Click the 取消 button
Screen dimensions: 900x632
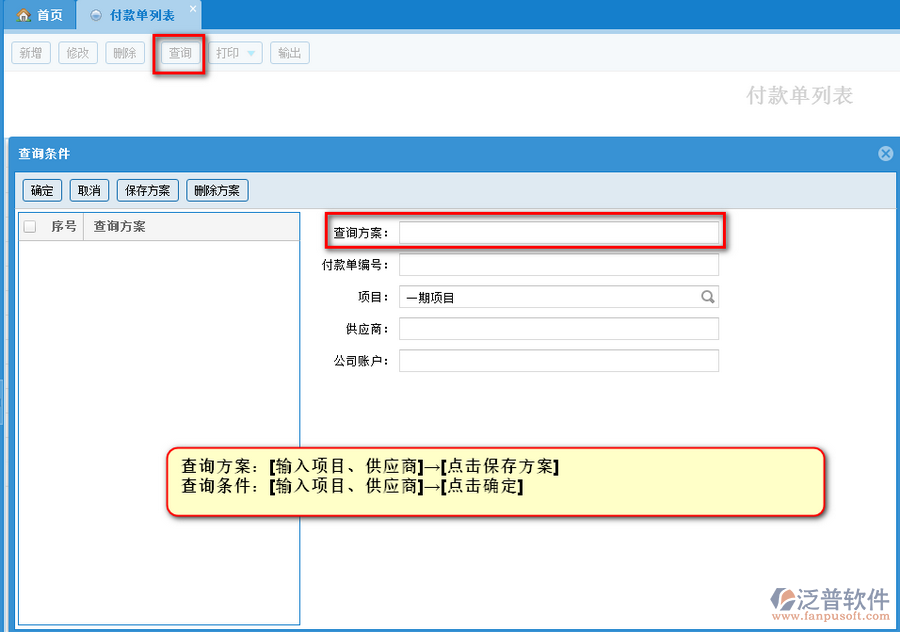pyautogui.click(x=89, y=191)
